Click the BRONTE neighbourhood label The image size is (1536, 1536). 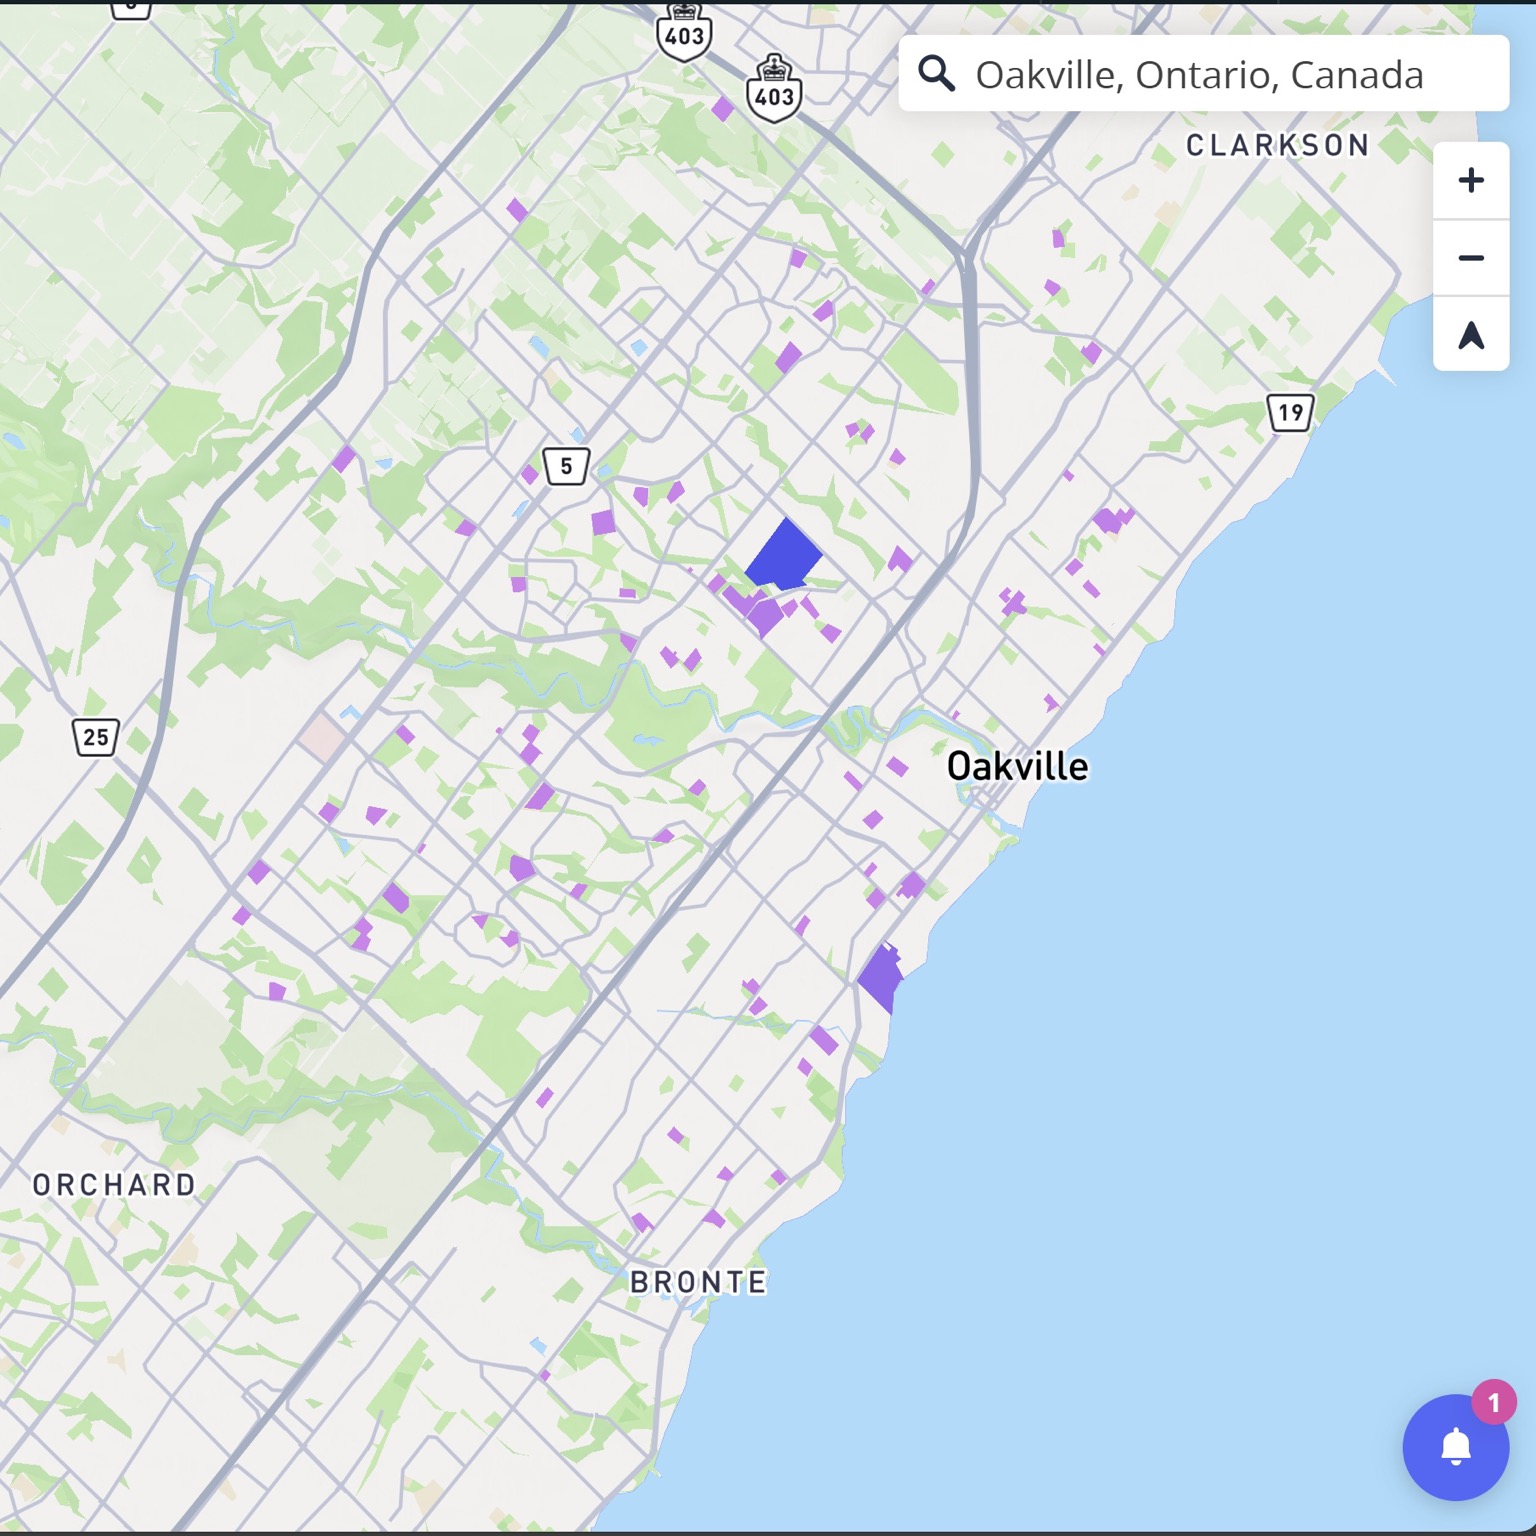click(698, 1282)
